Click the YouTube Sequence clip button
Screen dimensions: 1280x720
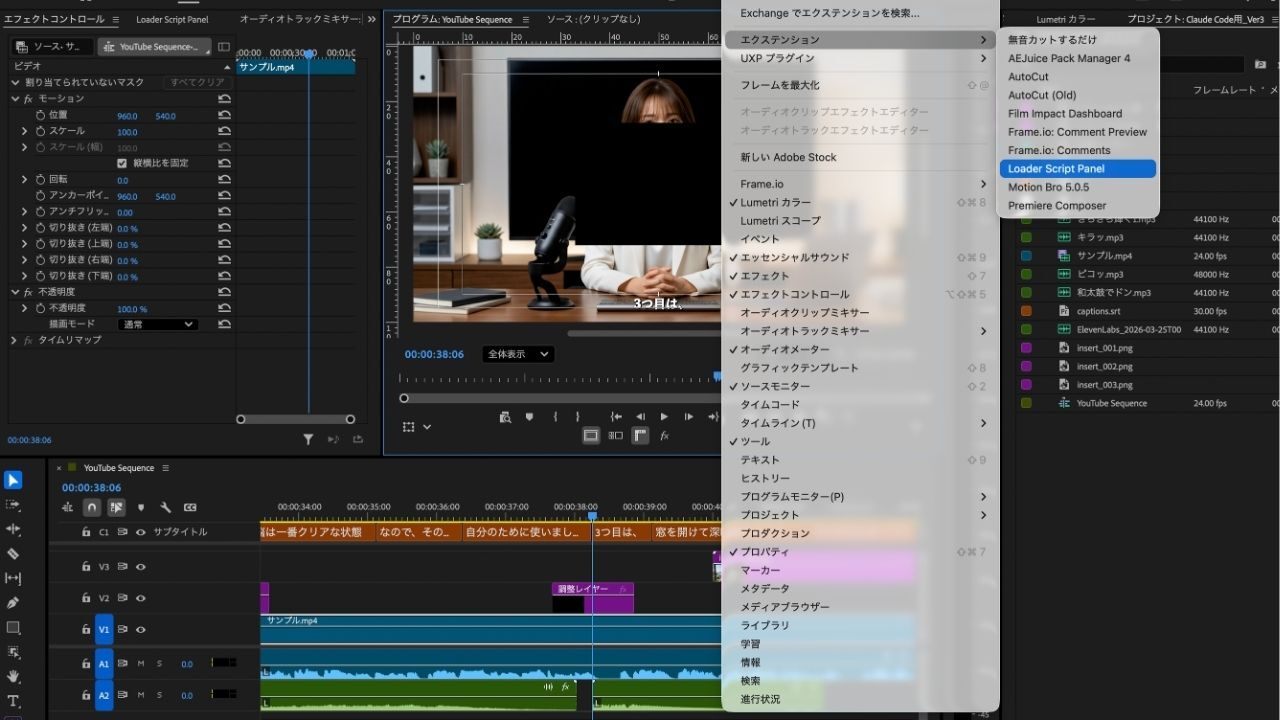155,47
